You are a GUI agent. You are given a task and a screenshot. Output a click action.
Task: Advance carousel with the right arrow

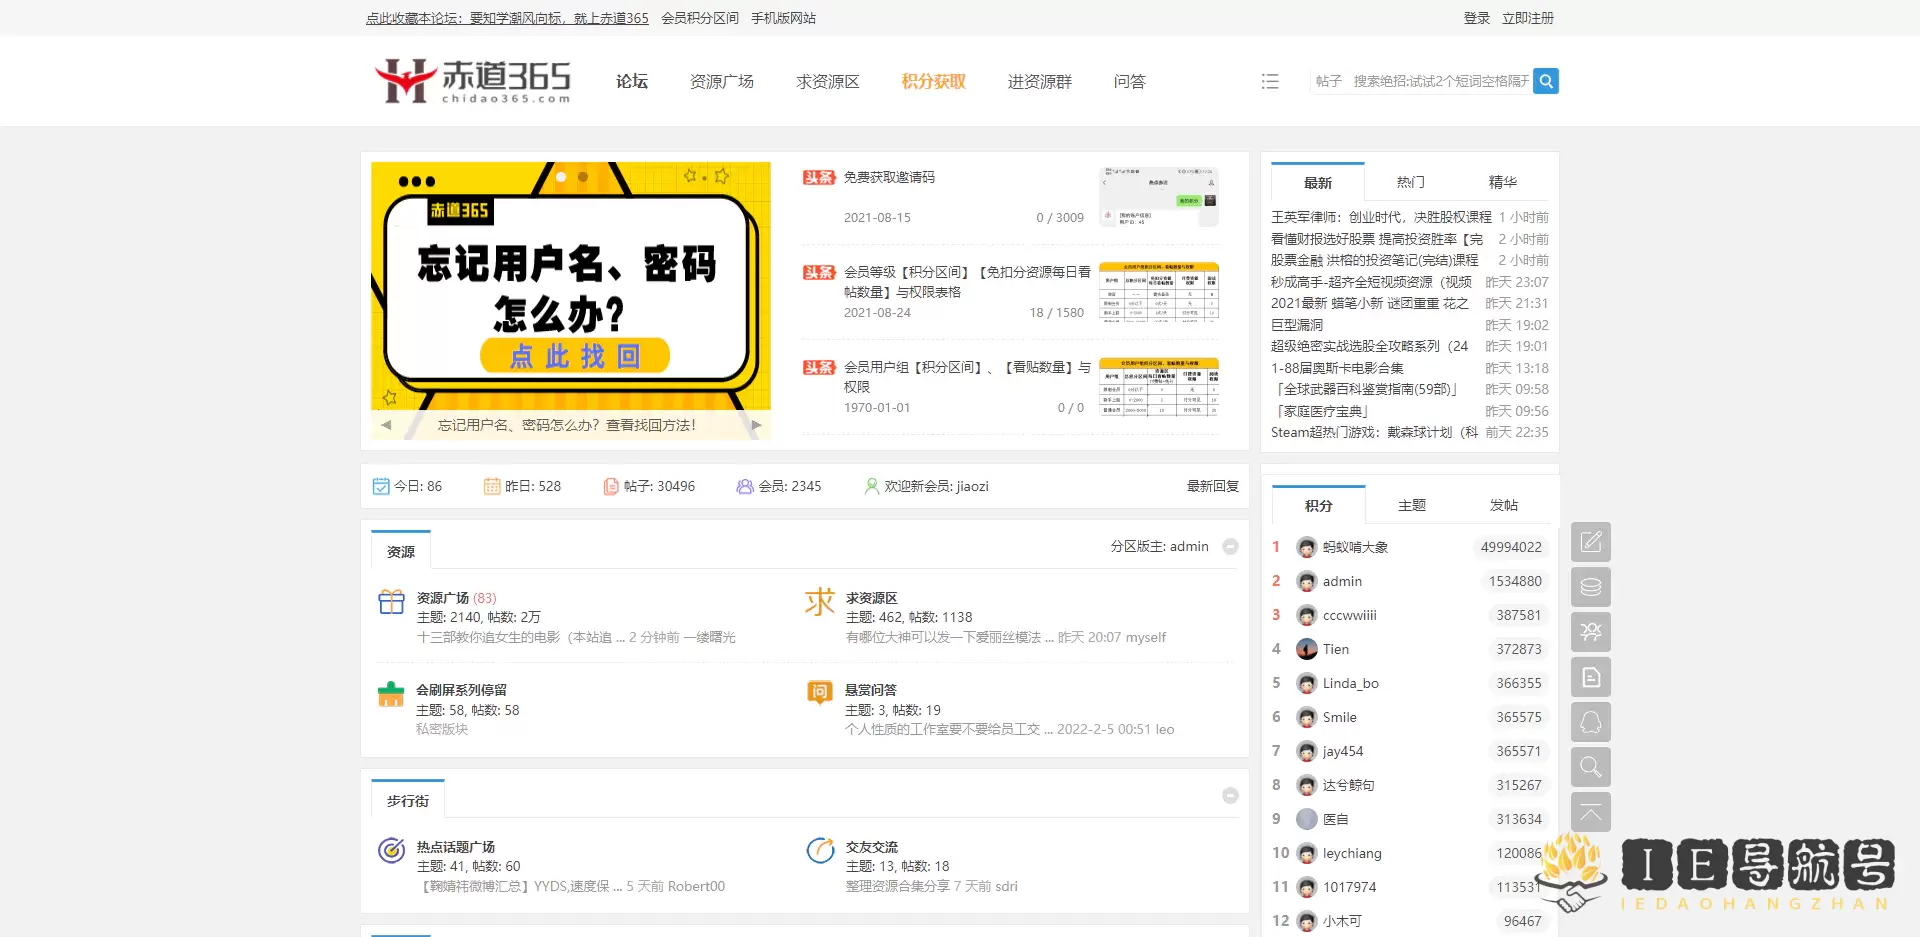[x=756, y=425]
